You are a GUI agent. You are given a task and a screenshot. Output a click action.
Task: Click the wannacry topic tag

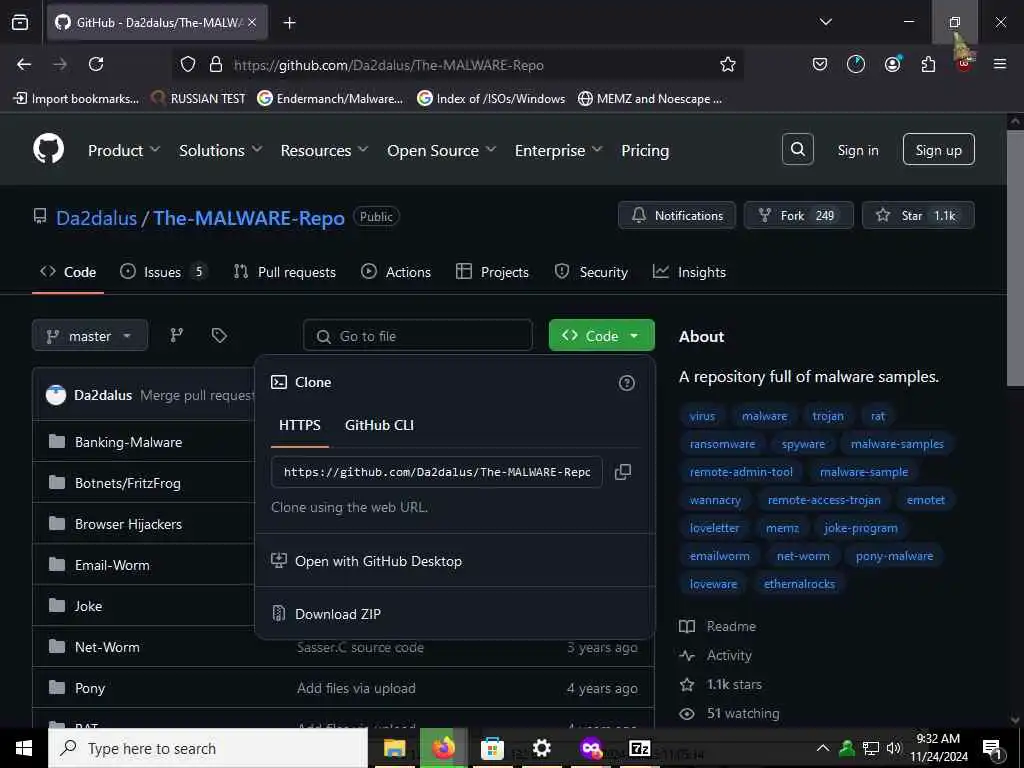(x=715, y=500)
